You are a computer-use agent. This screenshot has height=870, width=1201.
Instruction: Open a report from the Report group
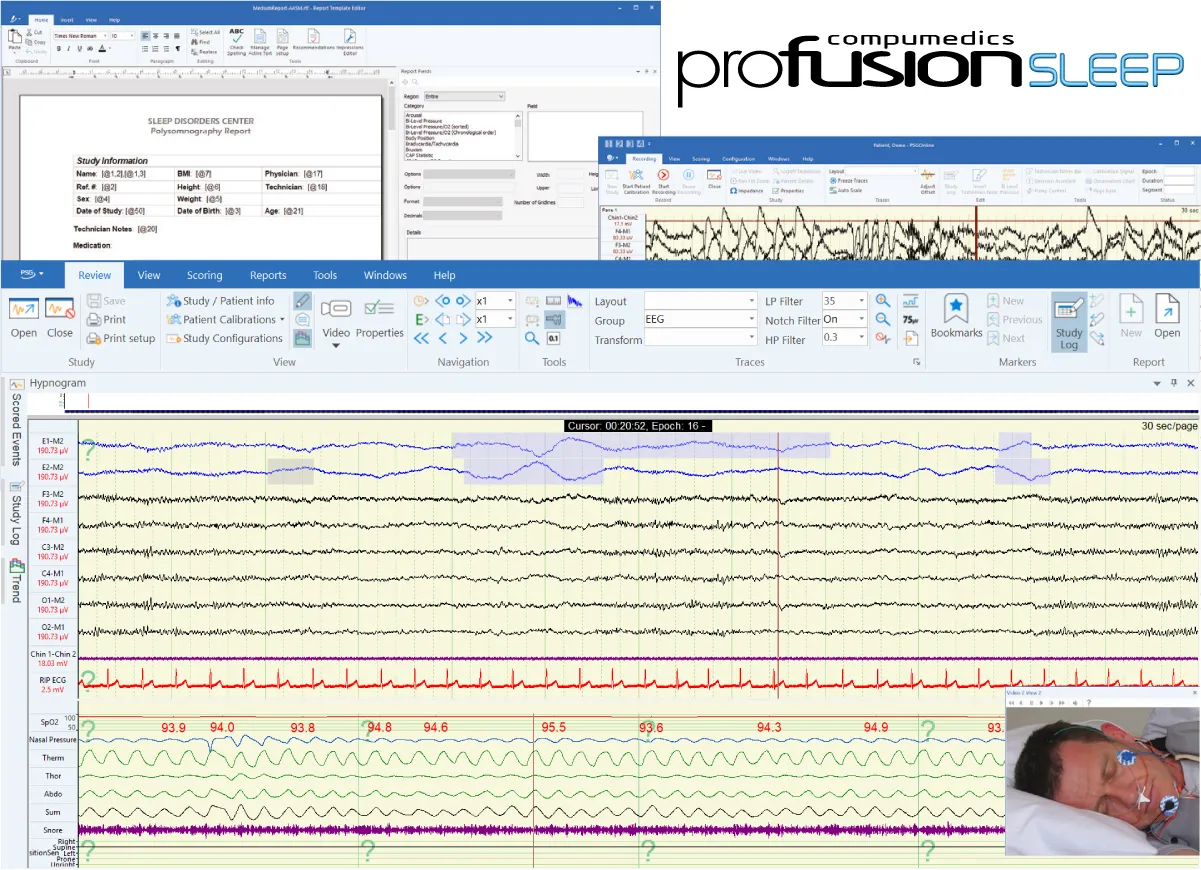point(1167,316)
